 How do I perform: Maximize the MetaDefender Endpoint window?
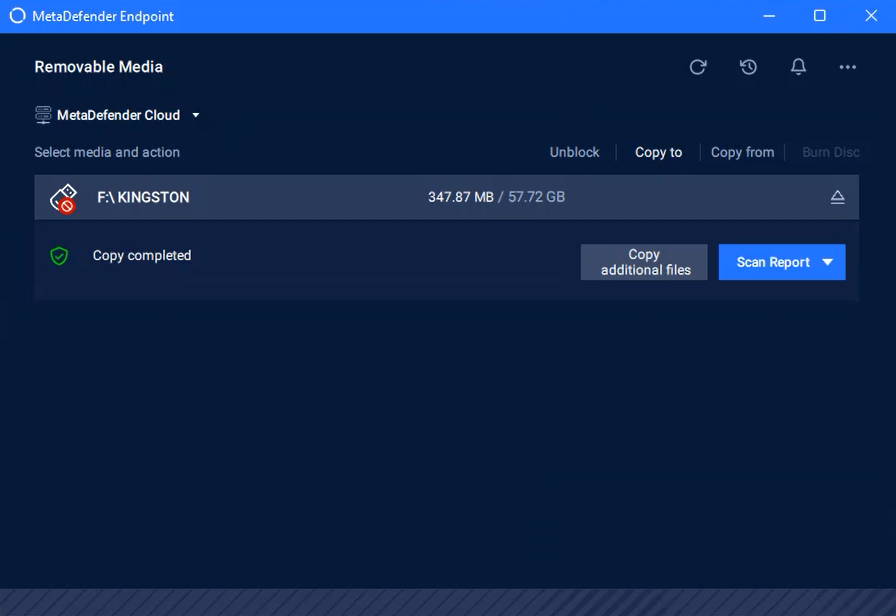pyautogui.click(x=819, y=16)
